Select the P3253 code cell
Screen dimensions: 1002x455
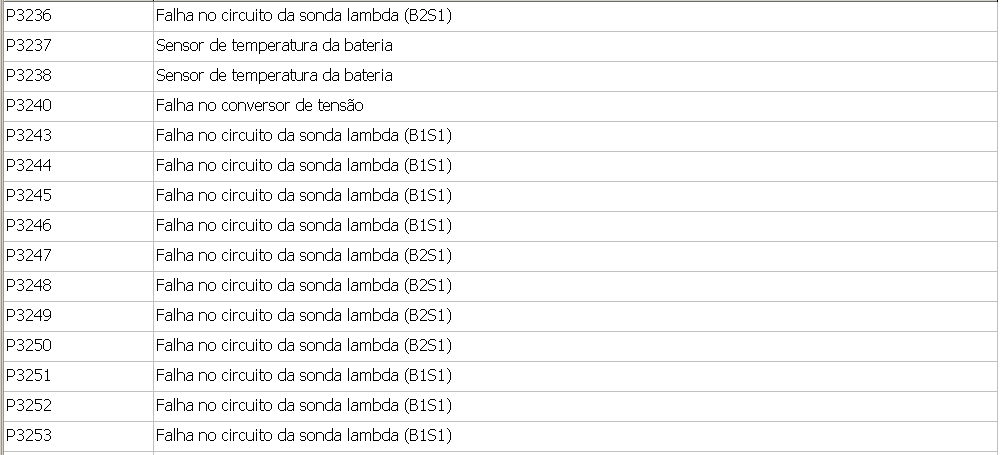pos(28,436)
